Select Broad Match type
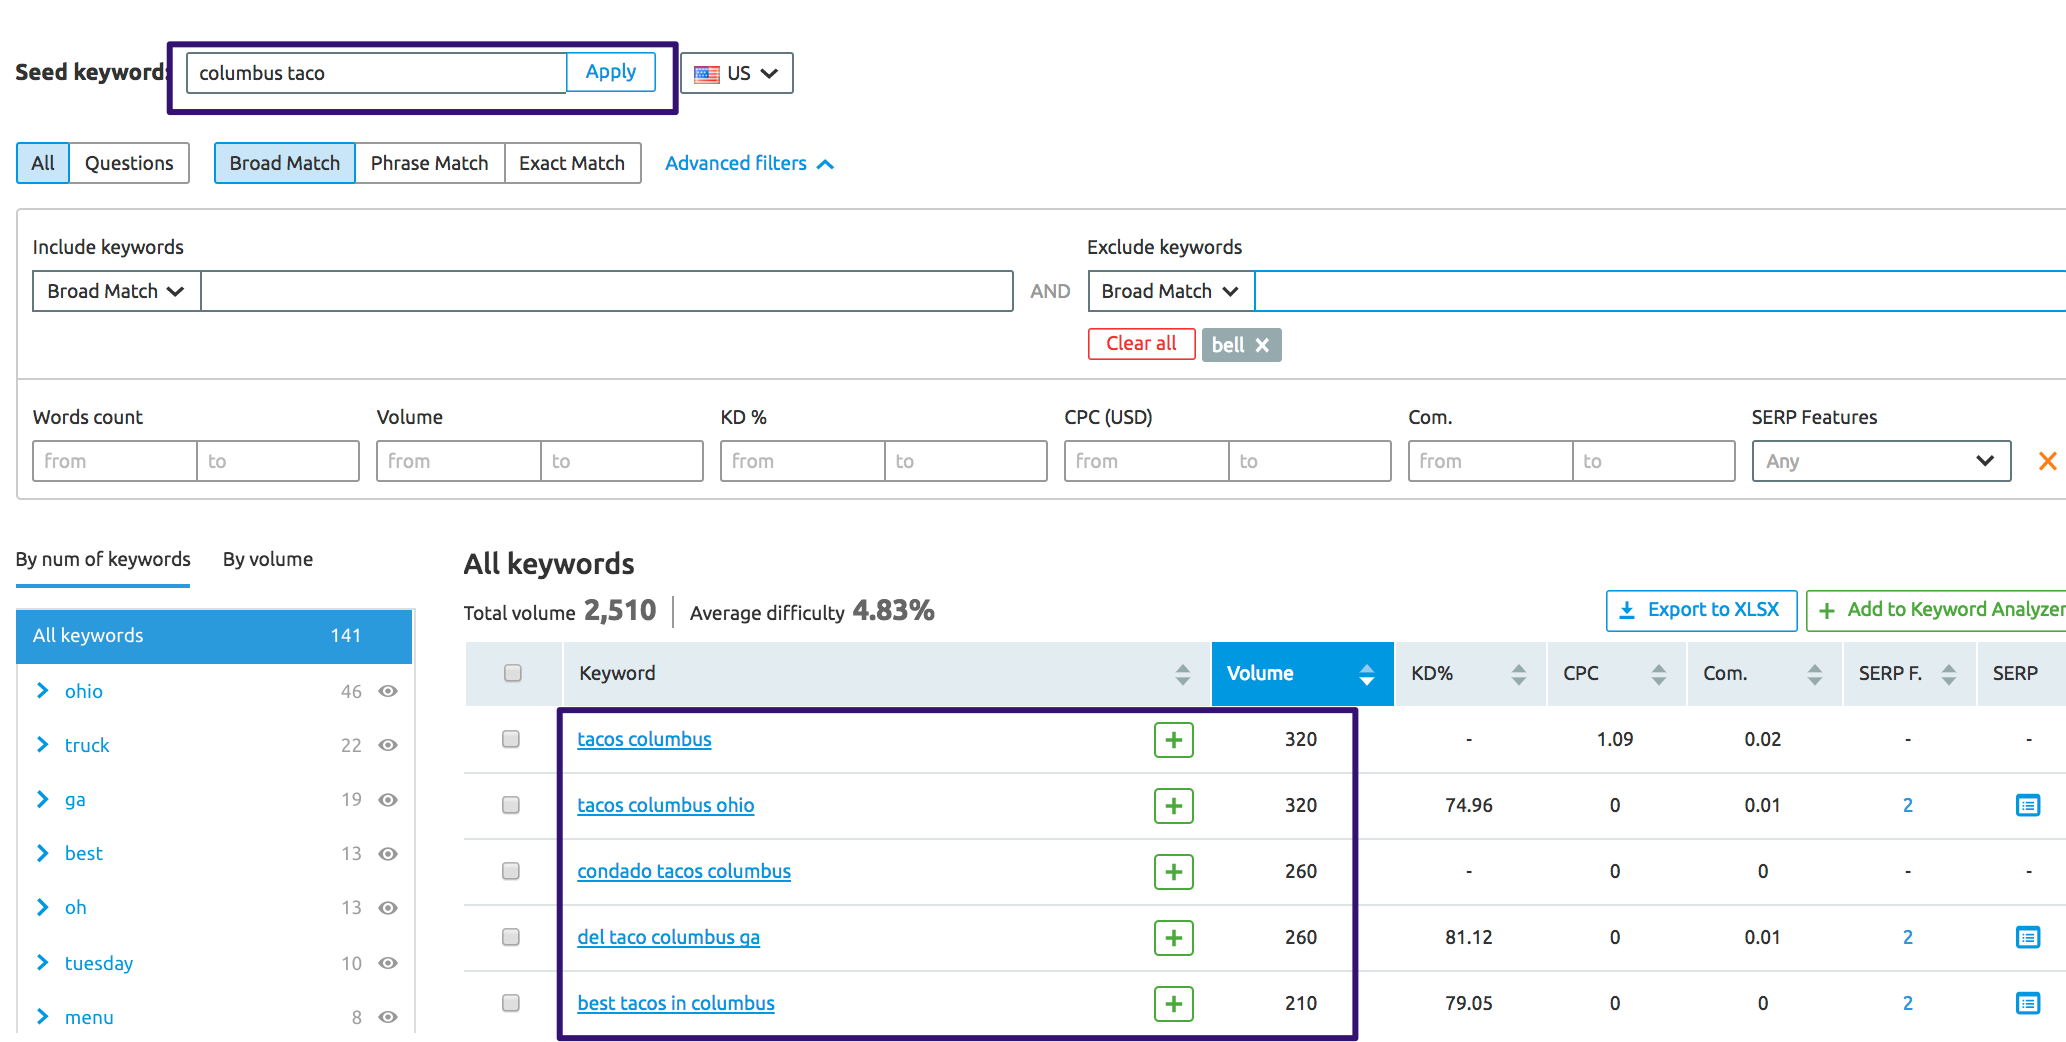The image size is (2066, 1042). coord(285,163)
